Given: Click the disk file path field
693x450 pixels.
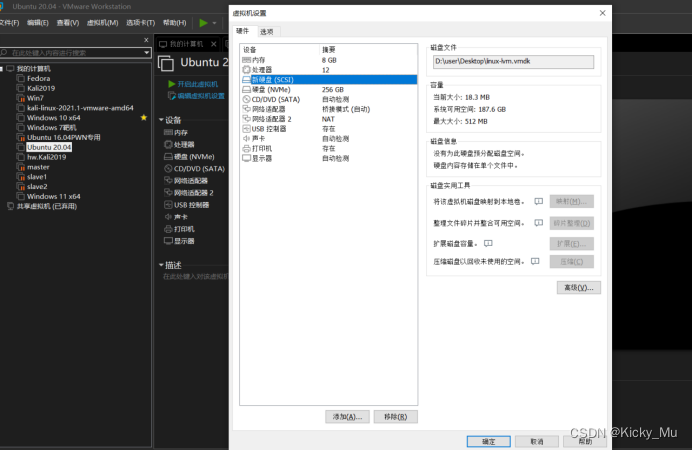Looking at the screenshot, I should (514, 61).
